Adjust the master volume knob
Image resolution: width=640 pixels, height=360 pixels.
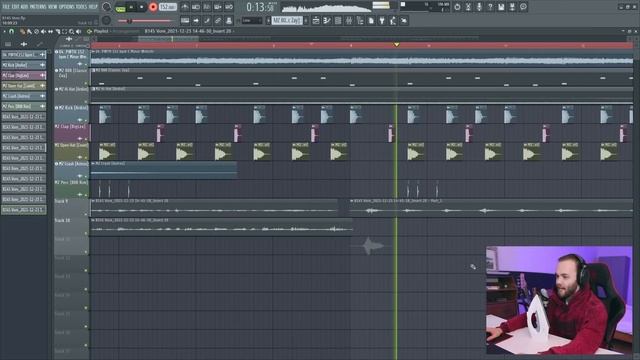(x=107, y=7)
